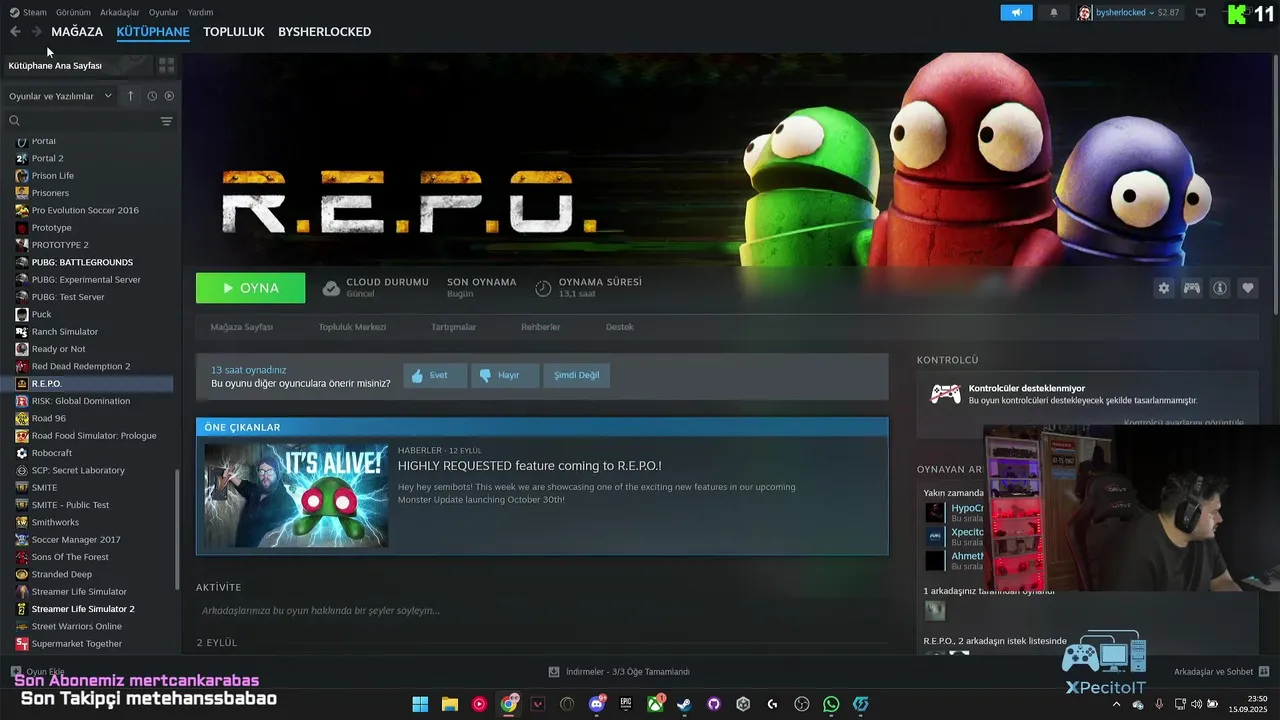The image size is (1280, 720).
Task: Open the It's Alive news thumbnail
Action: click(296, 496)
